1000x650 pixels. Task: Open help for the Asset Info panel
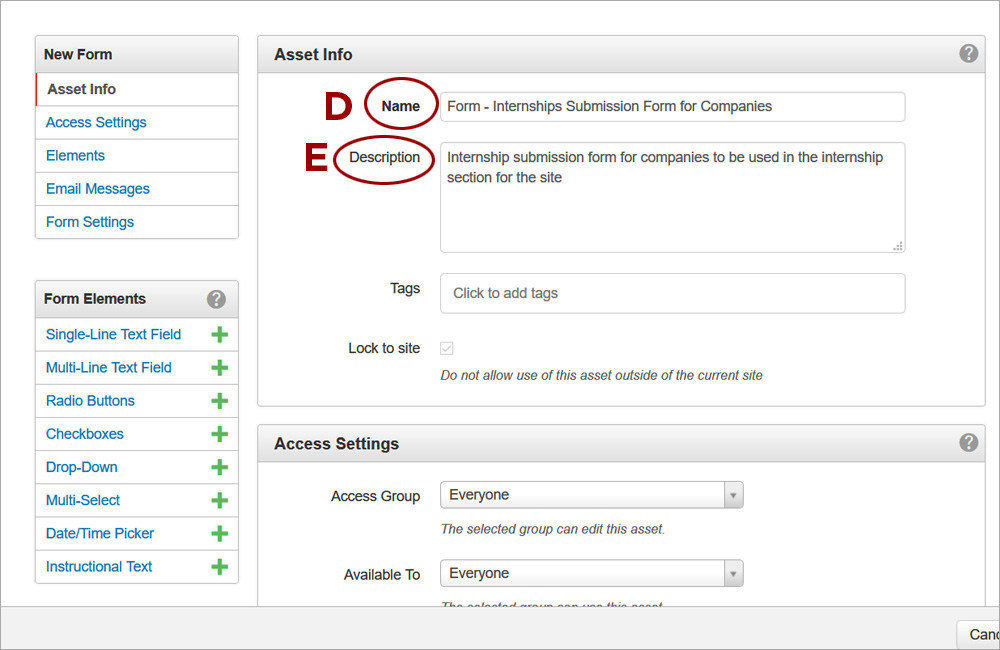point(968,54)
